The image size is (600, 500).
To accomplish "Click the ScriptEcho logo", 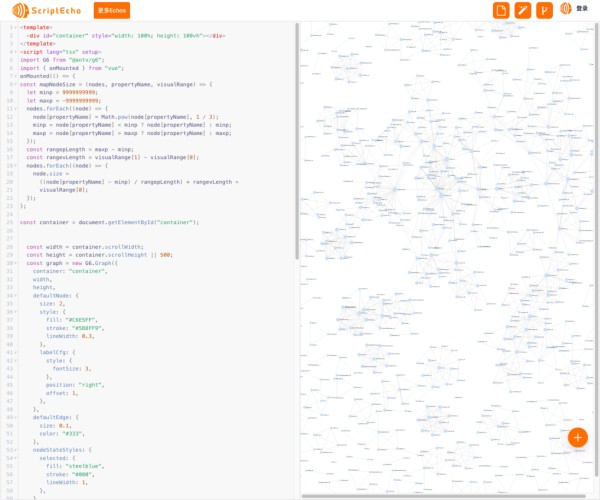I will [x=47, y=10].
